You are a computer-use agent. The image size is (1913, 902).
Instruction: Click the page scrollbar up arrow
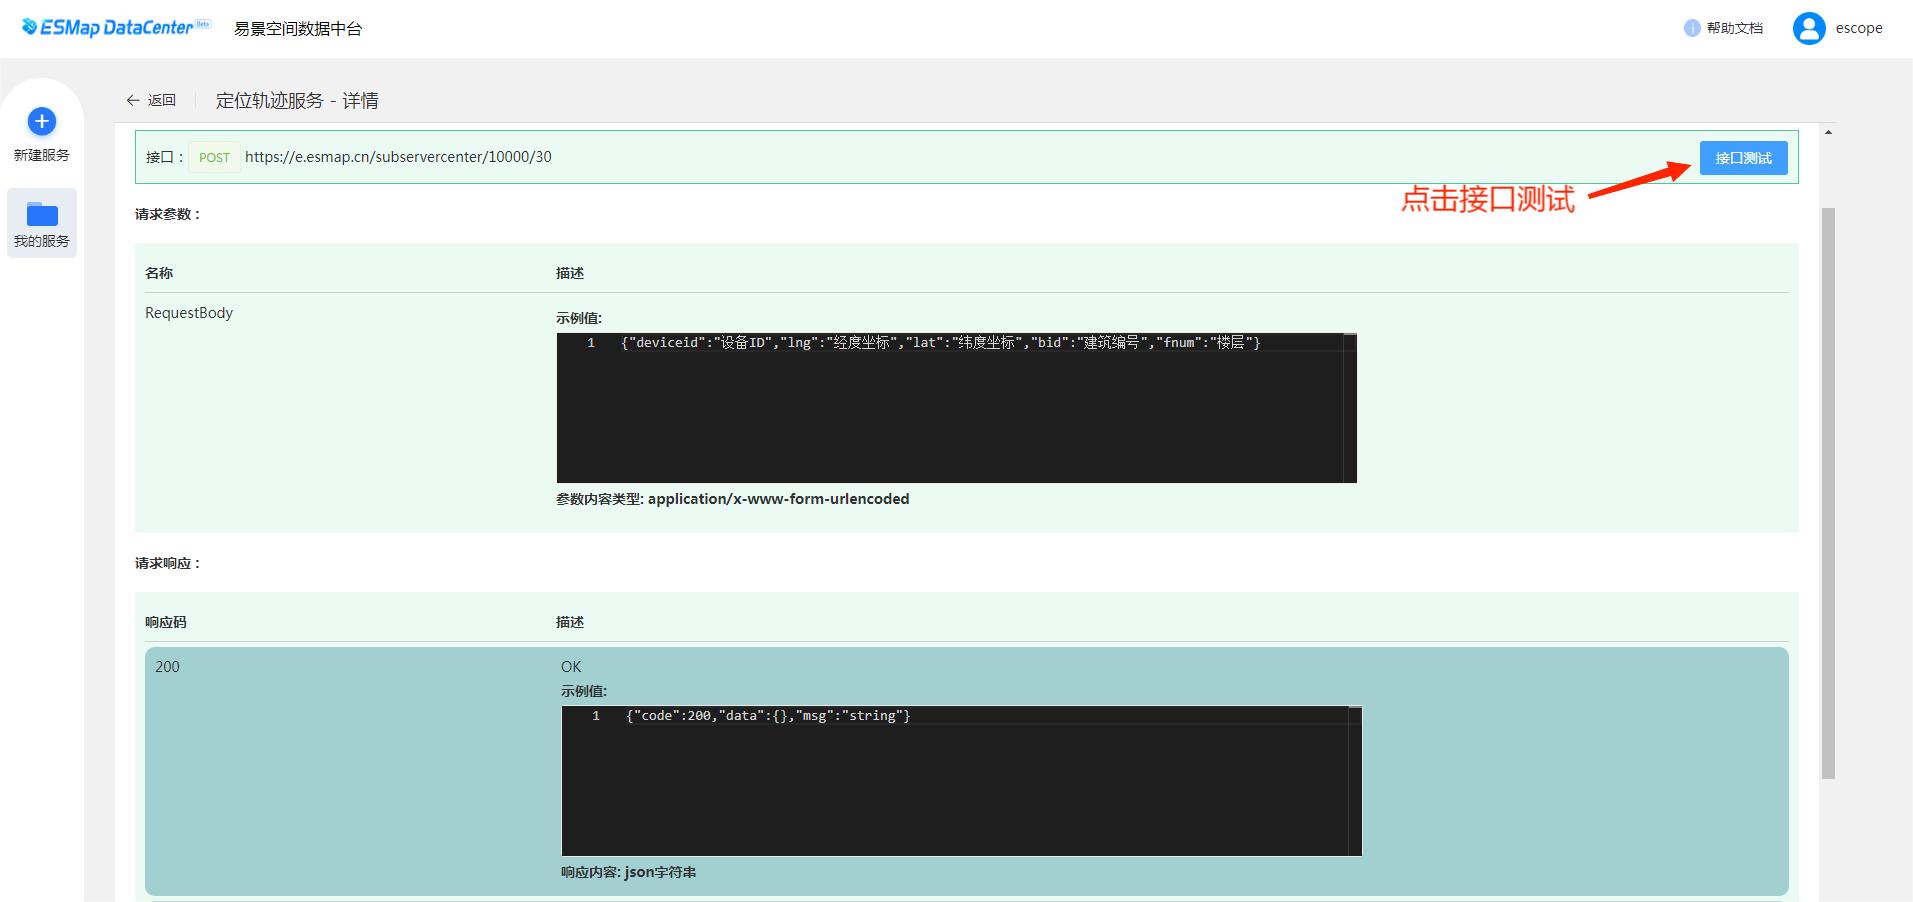(x=1828, y=132)
